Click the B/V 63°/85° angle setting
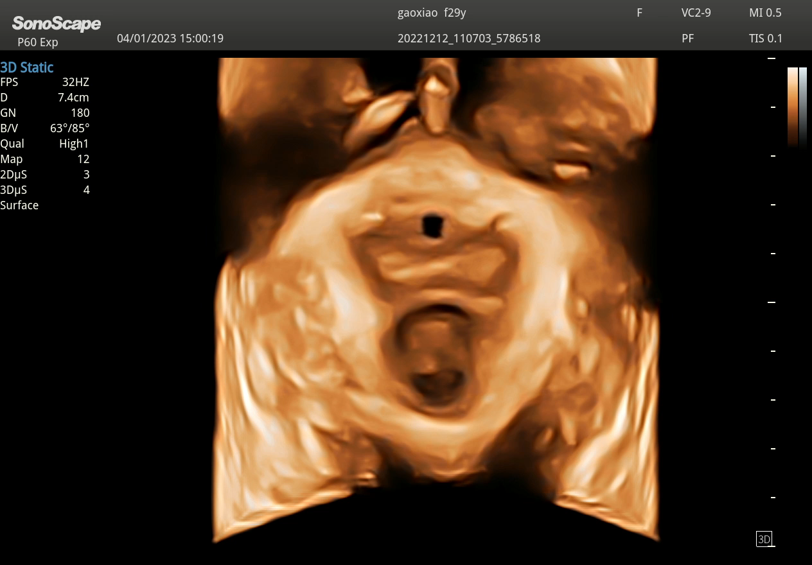This screenshot has height=565, width=812. tap(45, 129)
